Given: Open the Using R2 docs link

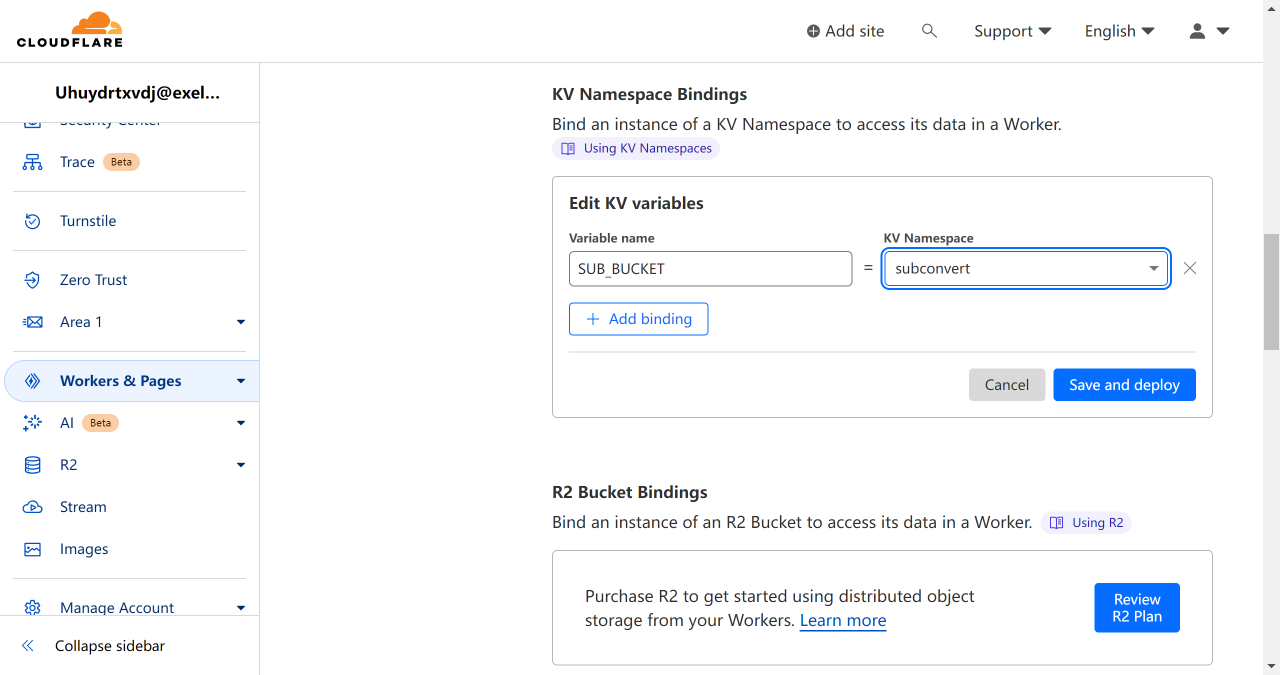Looking at the screenshot, I should pyautogui.click(x=1086, y=522).
